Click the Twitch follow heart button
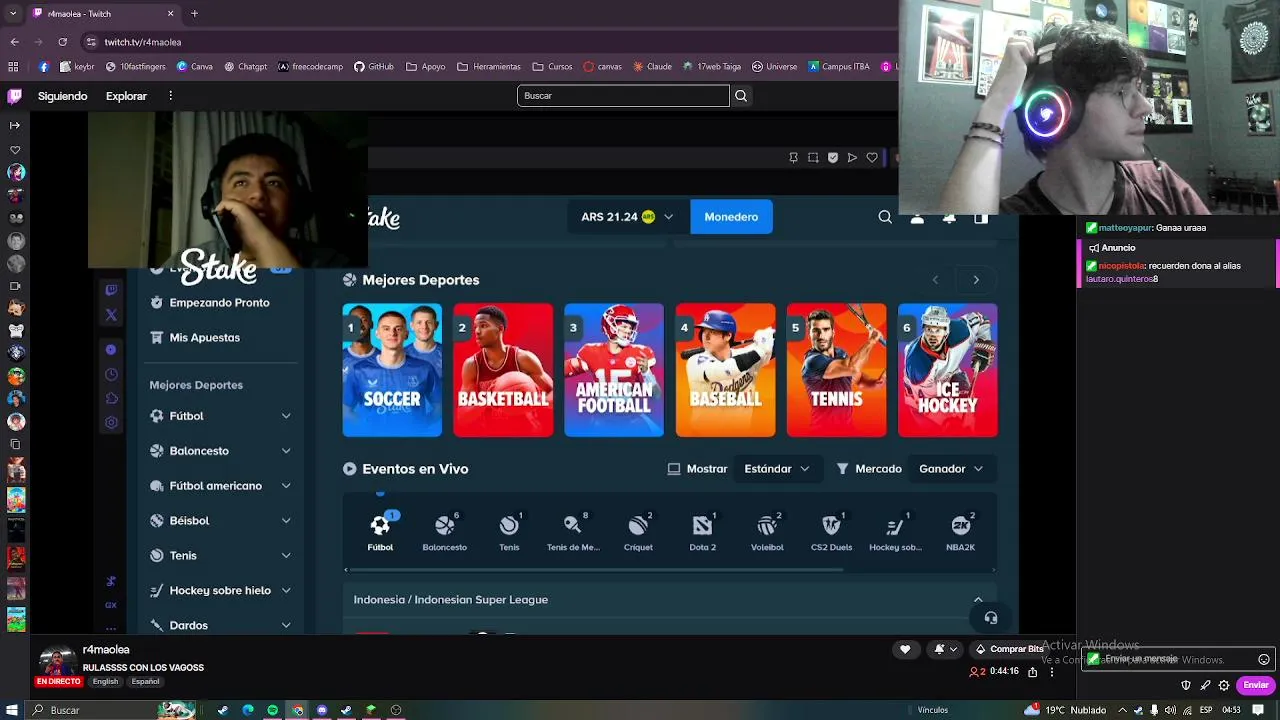The width and height of the screenshot is (1280, 720). coord(905,649)
